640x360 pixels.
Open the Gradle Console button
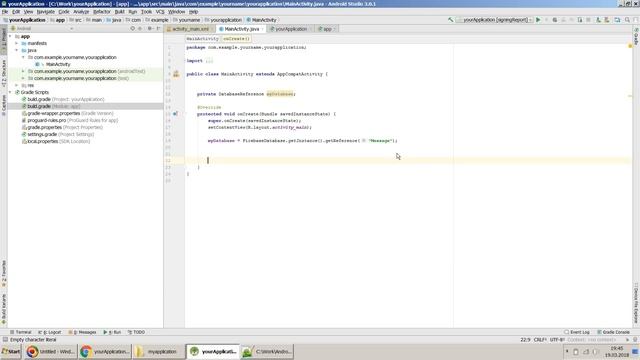613,332
